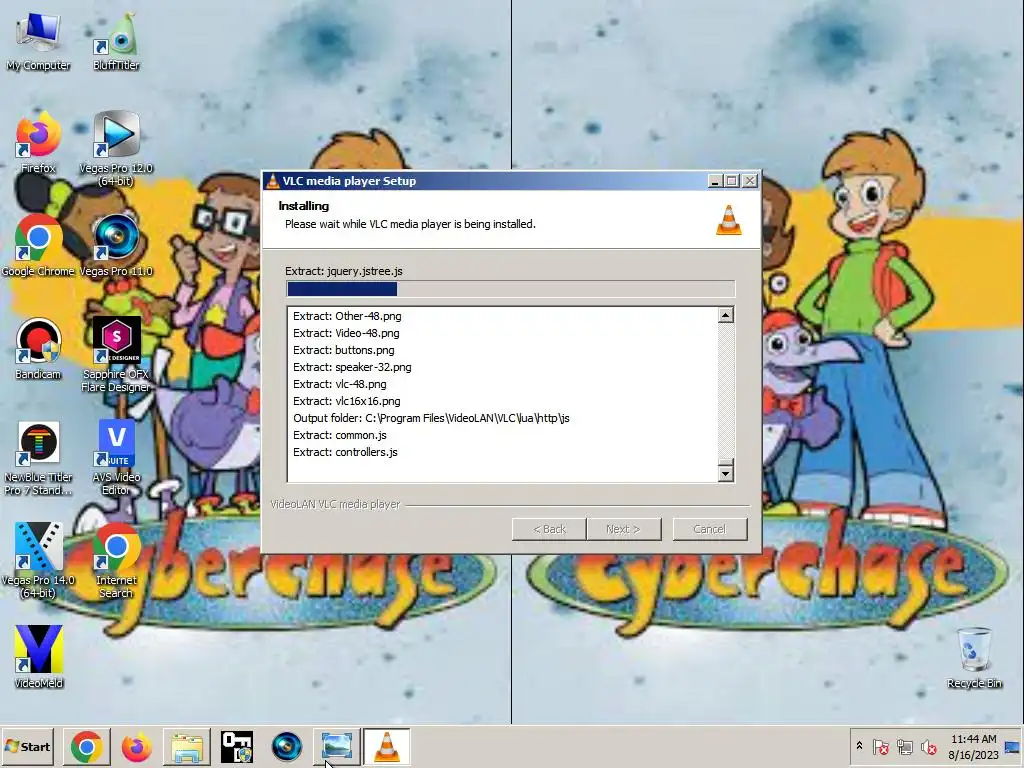Show hidden system tray icons

click(859, 746)
